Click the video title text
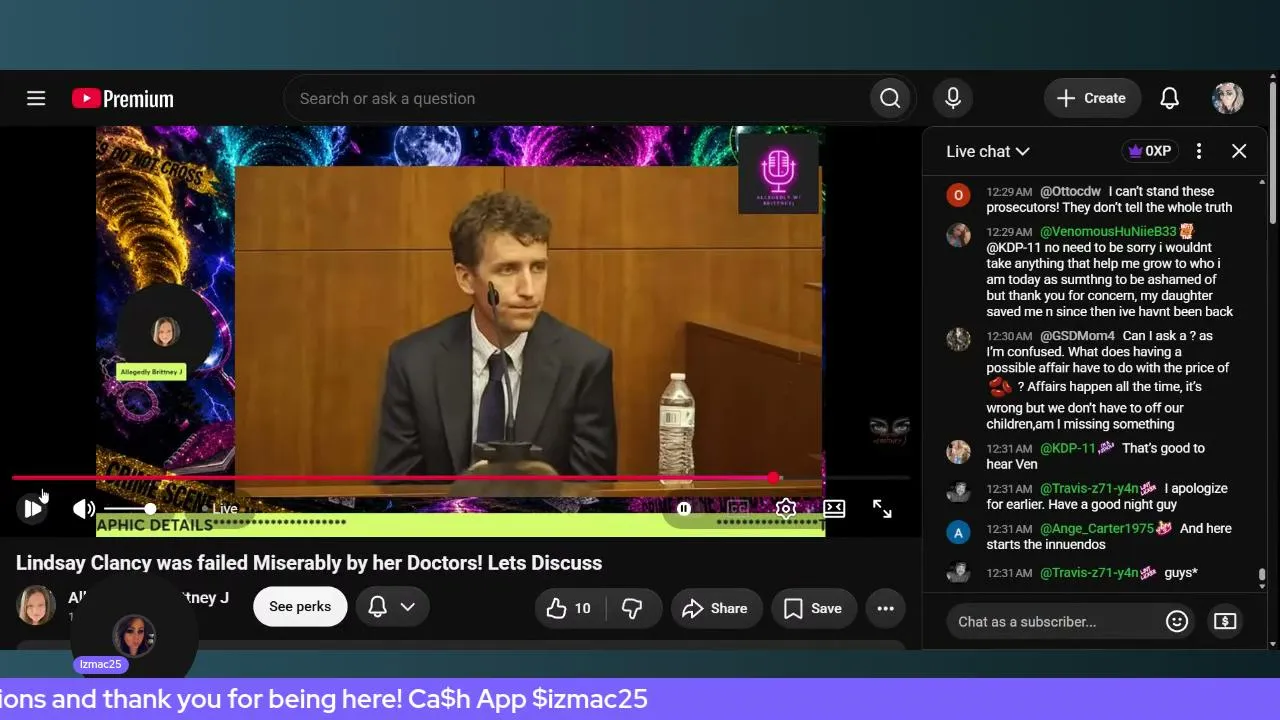1280x720 pixels. pos(309,563)
